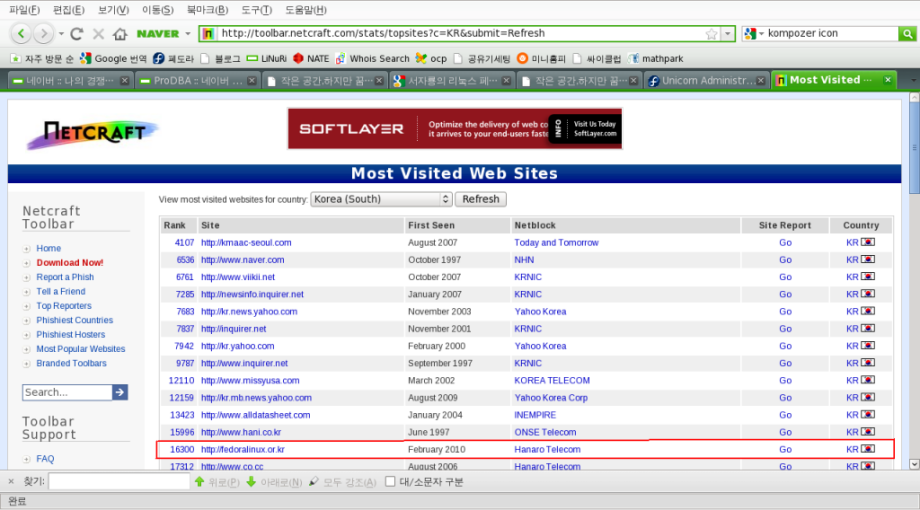Open the LiNuRi bookmark
Screen dimensions: 920x510
click(267, 59)
